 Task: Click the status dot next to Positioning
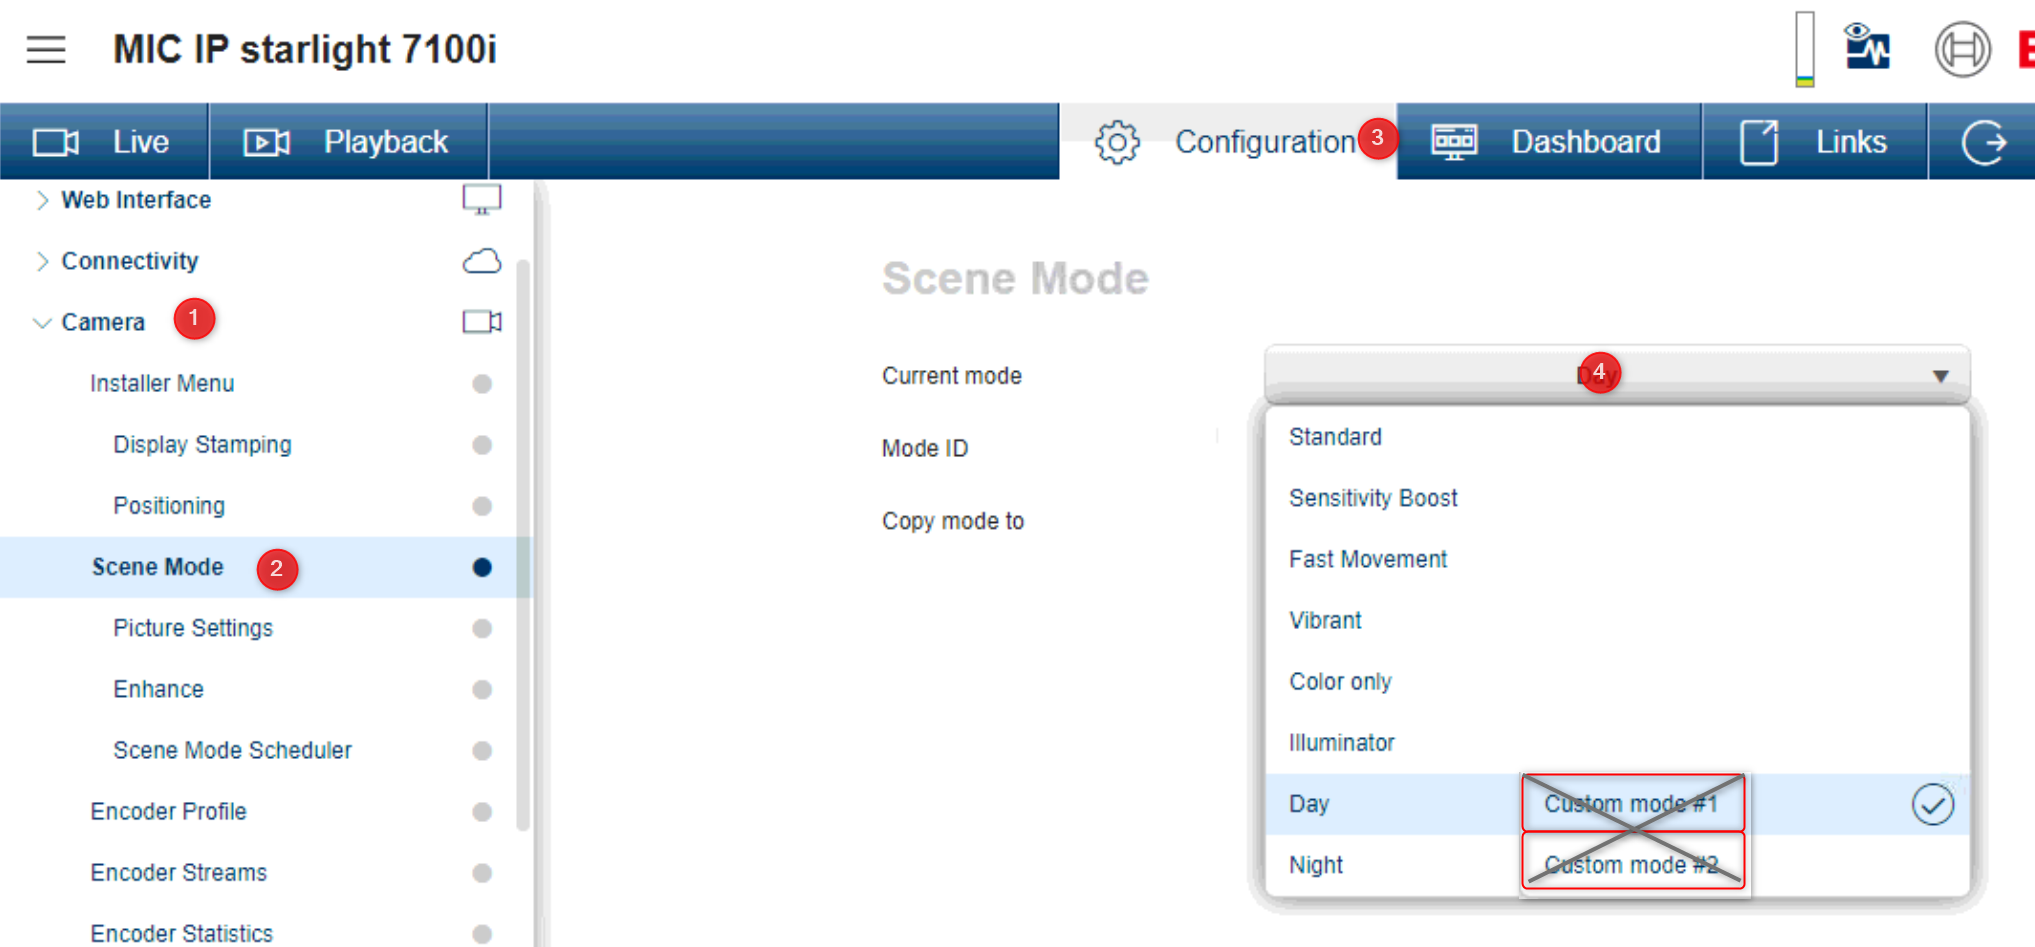tap(482, 506)
